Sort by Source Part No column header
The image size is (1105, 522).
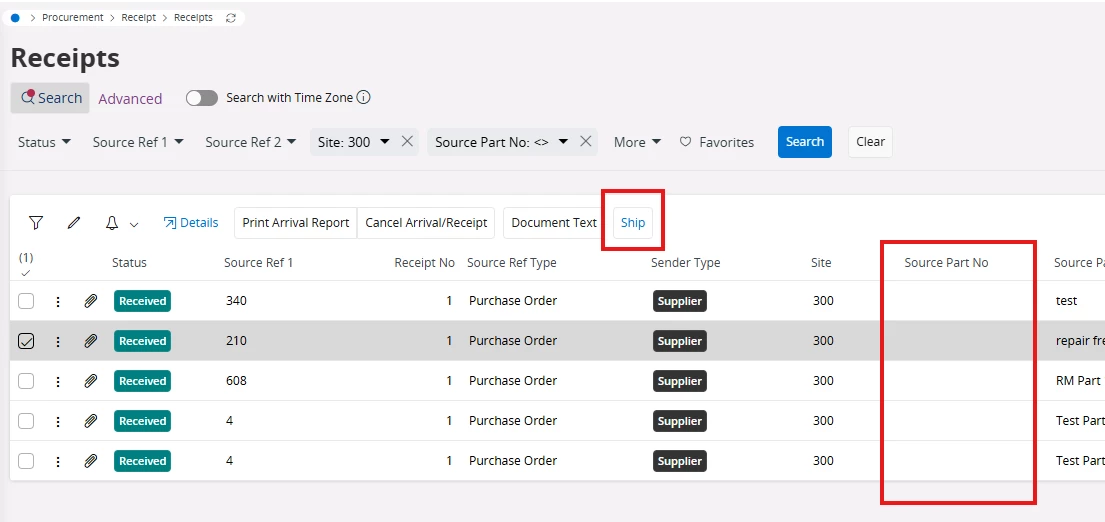click(946, 263)
